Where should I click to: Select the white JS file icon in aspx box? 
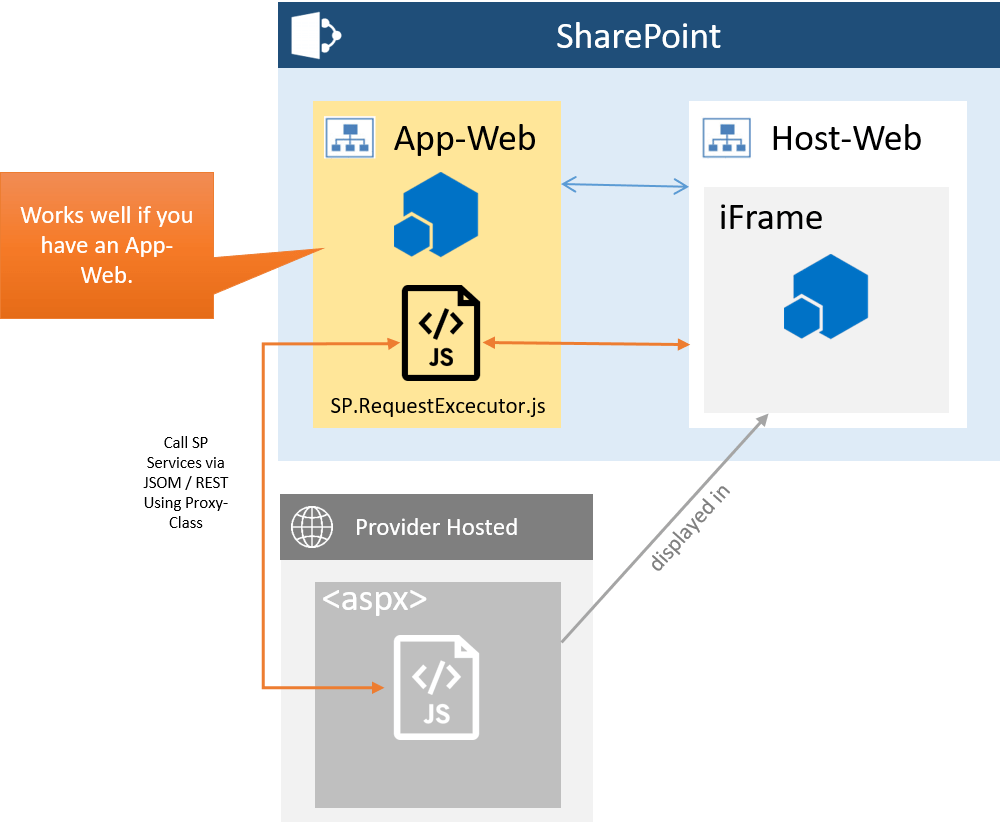pos(436,687)
